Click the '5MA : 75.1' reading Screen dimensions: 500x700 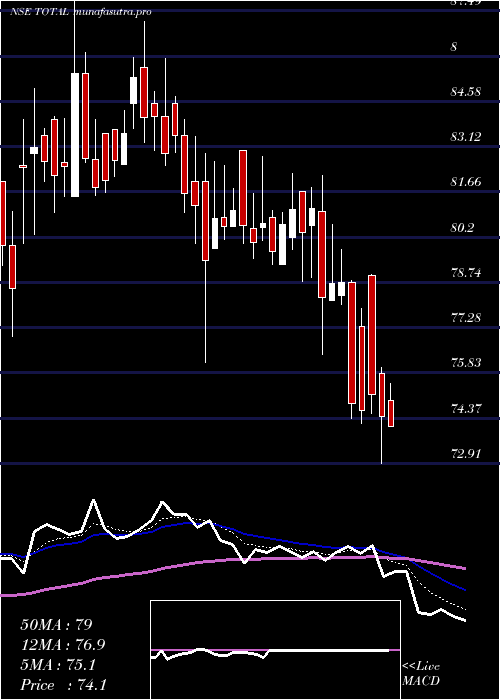click(58, 665)
